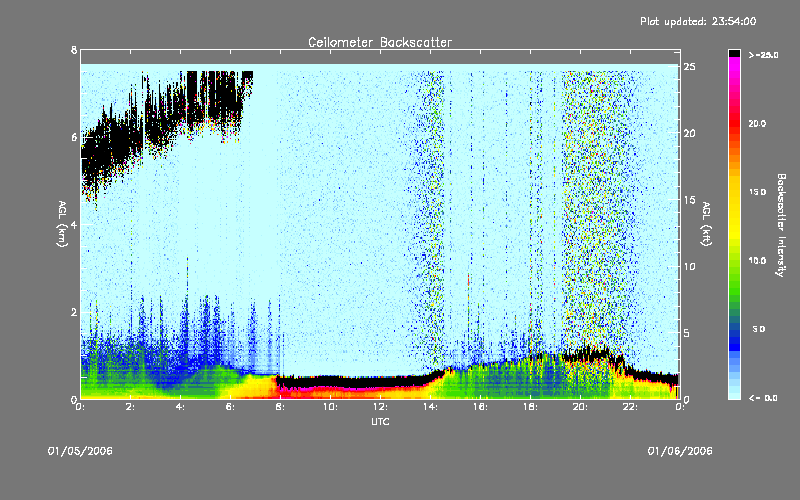This screenshot has width=800, height=500.
Task: Click the '15.0' colorbar tick label
Action: click(x=757, y=192)
